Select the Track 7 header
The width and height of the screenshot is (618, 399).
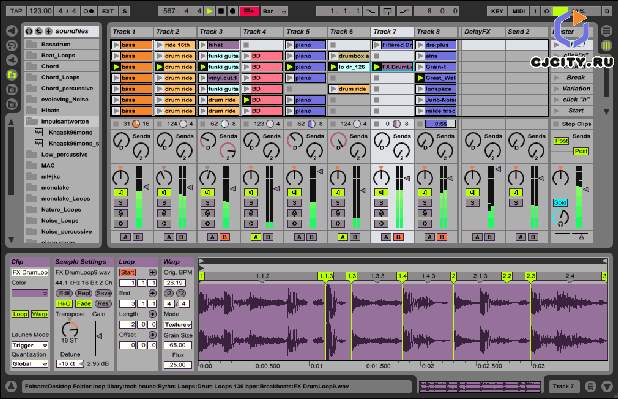click(x=392, y=32)
